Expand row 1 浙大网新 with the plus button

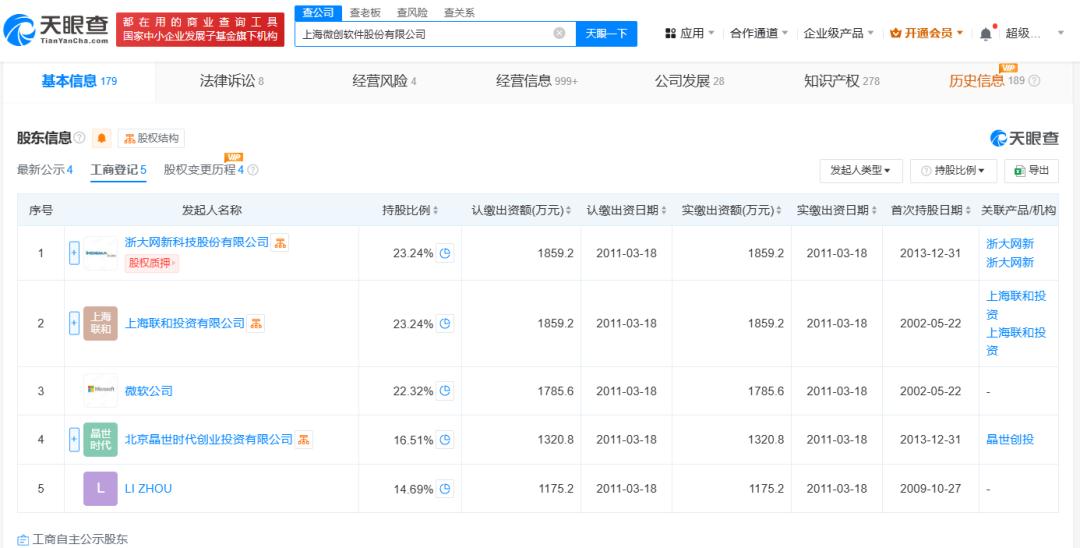tap(73, 253)
